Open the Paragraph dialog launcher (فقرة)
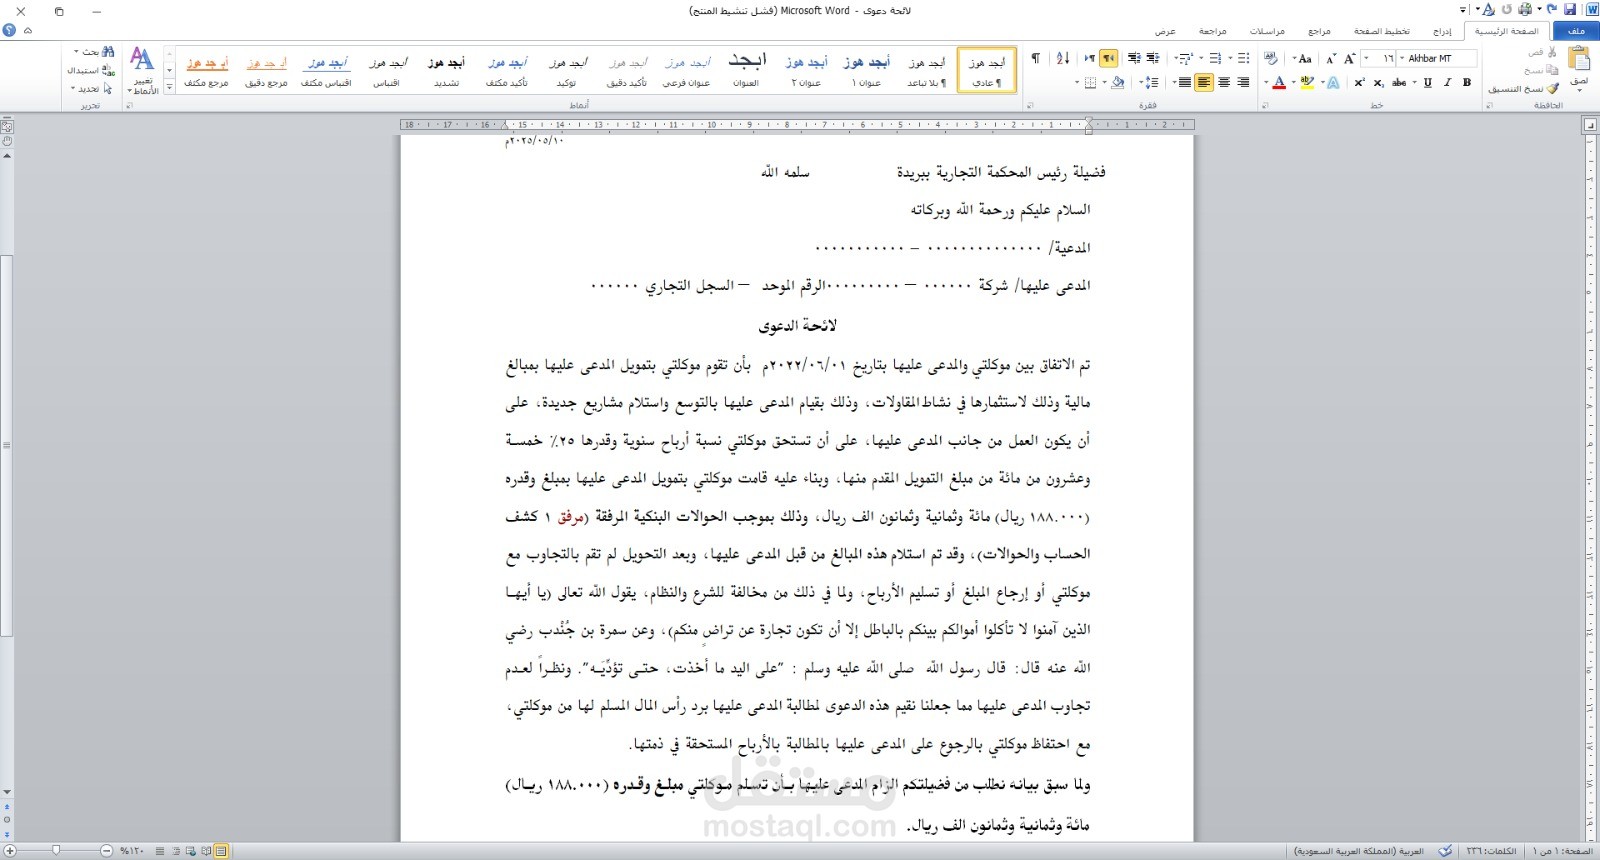 (1030, 105)
